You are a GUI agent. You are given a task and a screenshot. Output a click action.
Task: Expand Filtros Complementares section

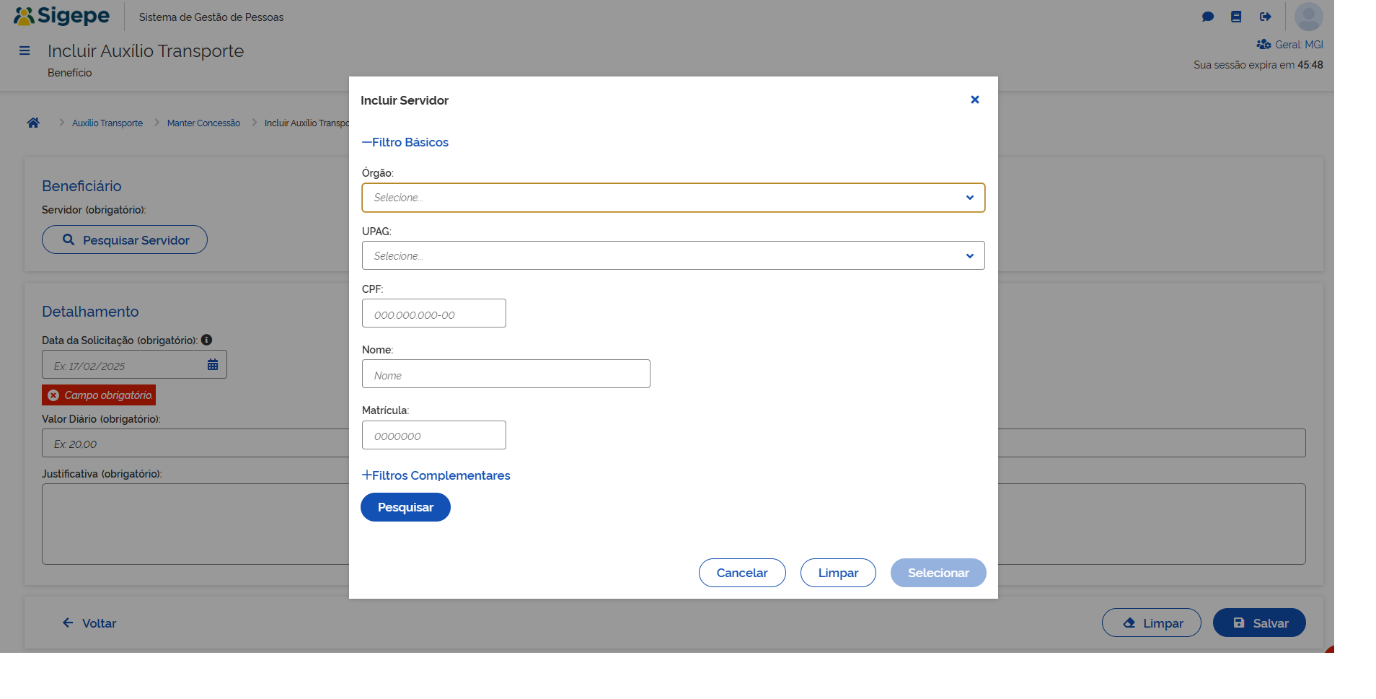coord(436,476)
